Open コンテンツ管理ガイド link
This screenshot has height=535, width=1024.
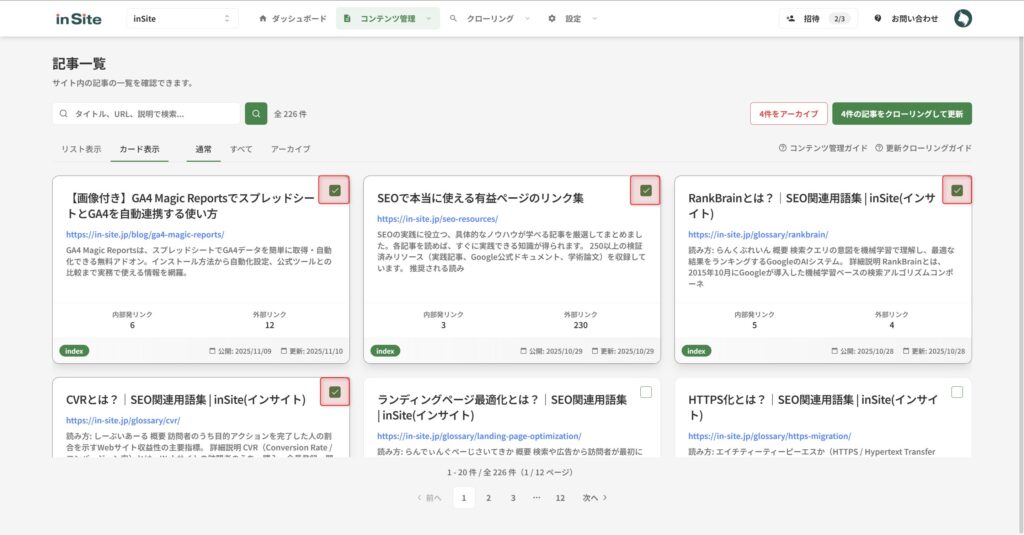[823, 148]
